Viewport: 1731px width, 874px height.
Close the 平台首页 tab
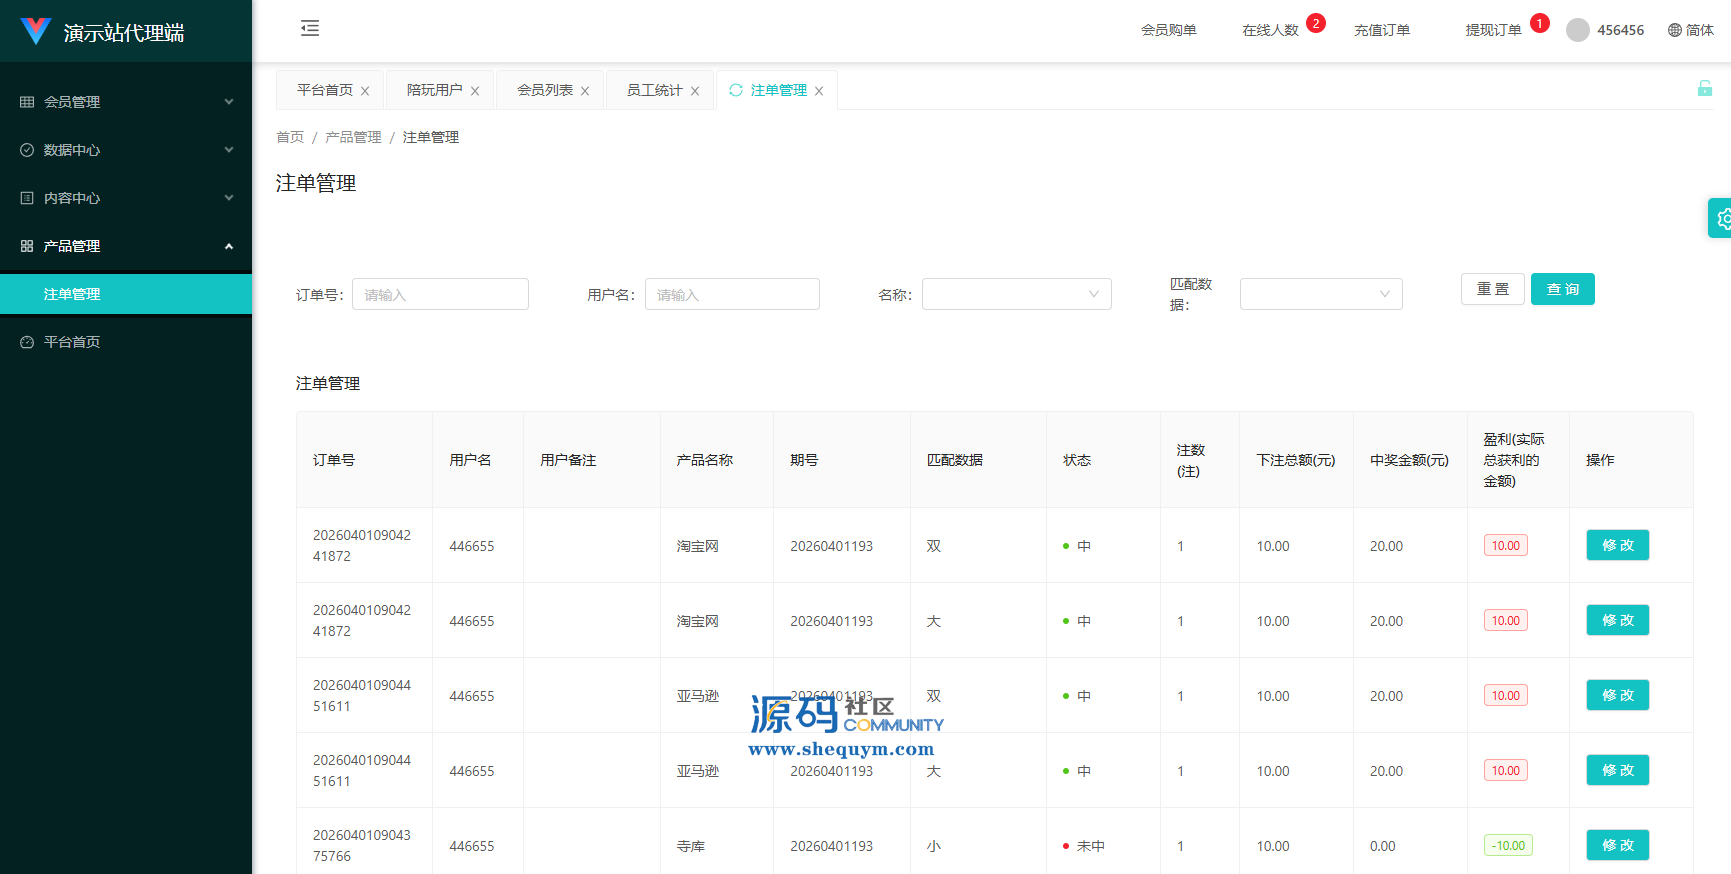point(365,91)
